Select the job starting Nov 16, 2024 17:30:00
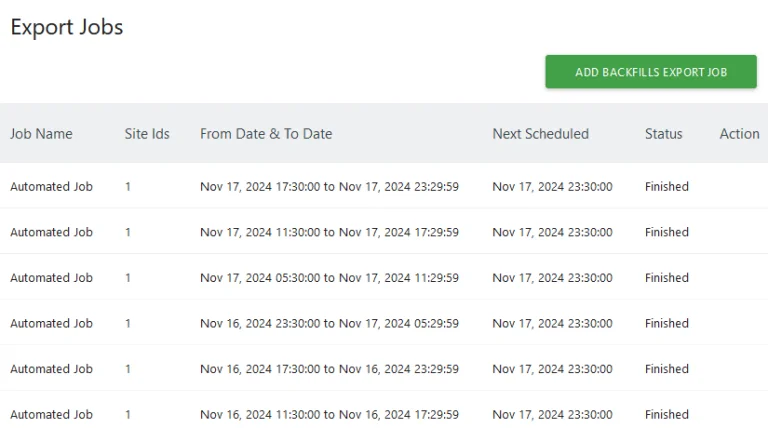The width and height of the screenshot is (768, 428). tap(384, 369)
